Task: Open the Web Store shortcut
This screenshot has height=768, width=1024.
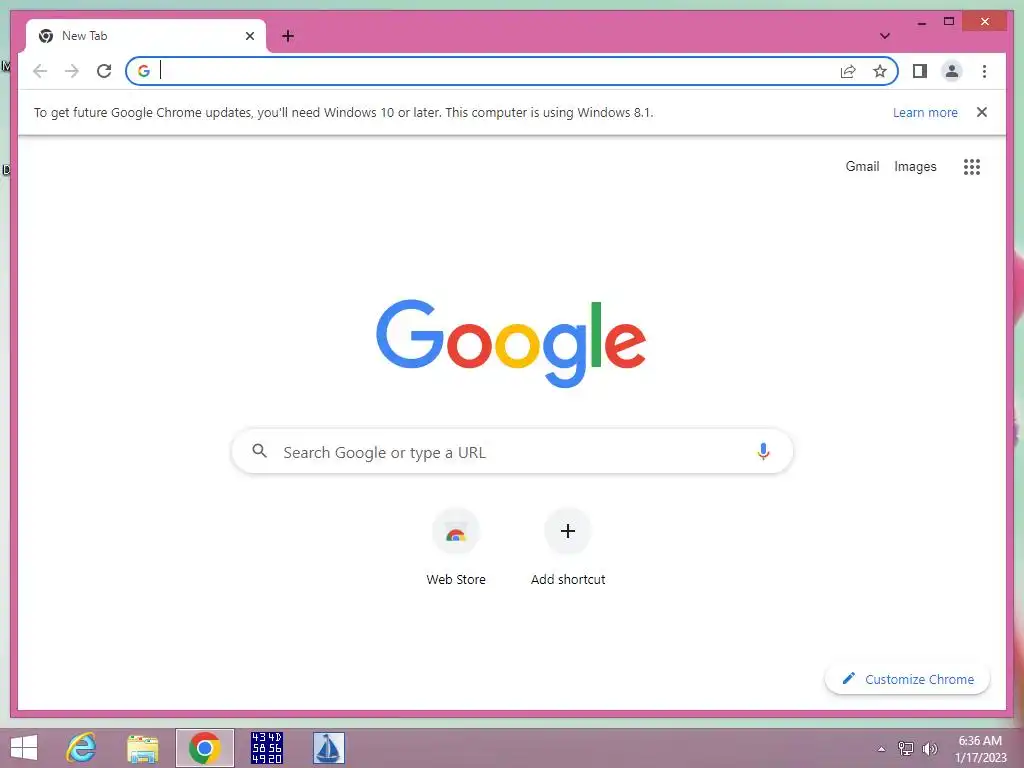Action: pyautogui.click(x=456, y=547)
